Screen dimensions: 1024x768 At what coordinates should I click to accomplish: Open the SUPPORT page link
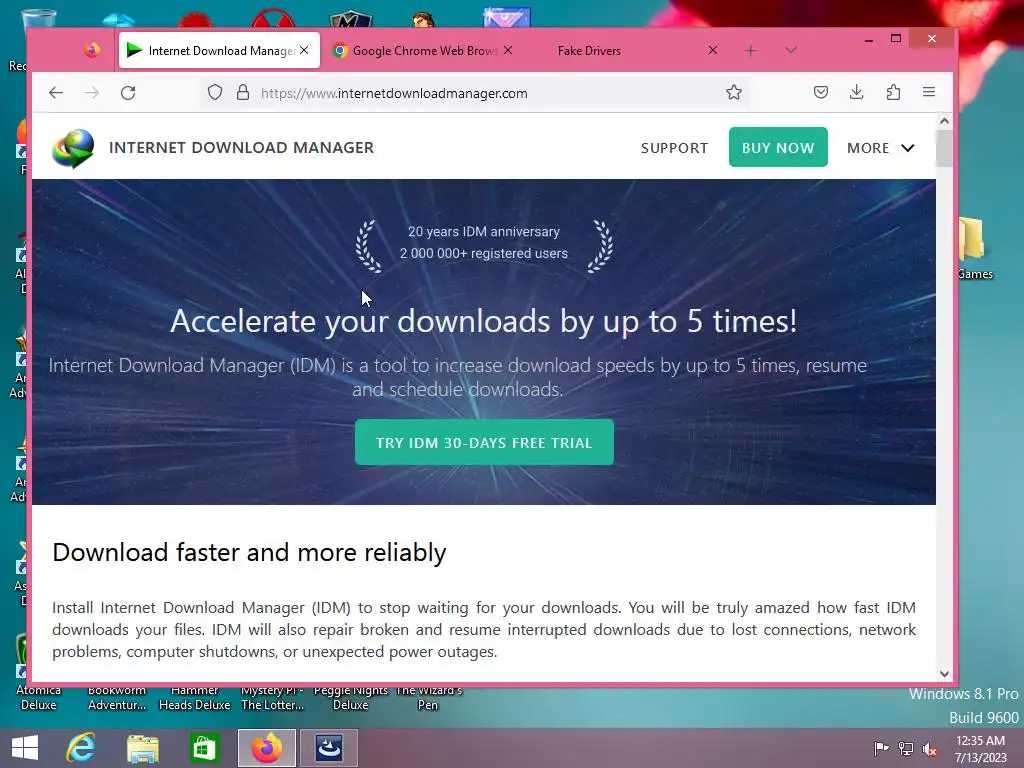675,148
